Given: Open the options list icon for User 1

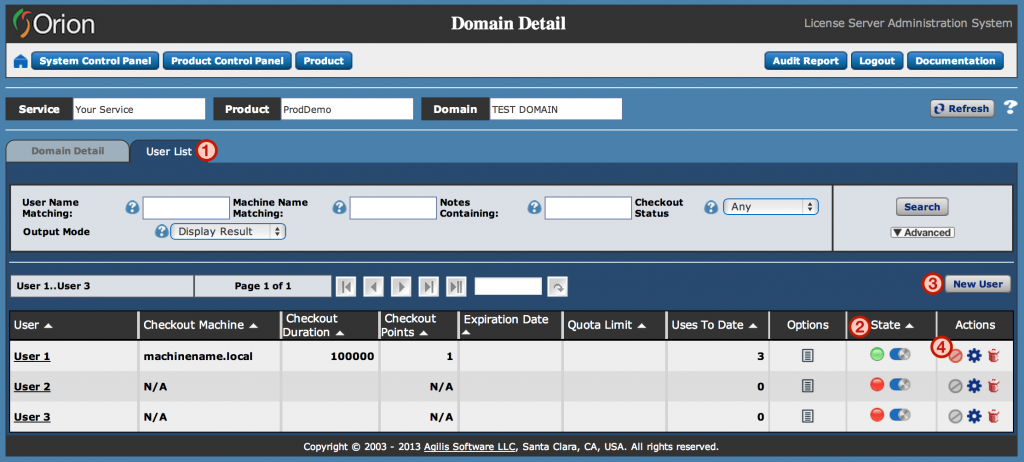Looking at the screenshot, I should pos(808,355).
